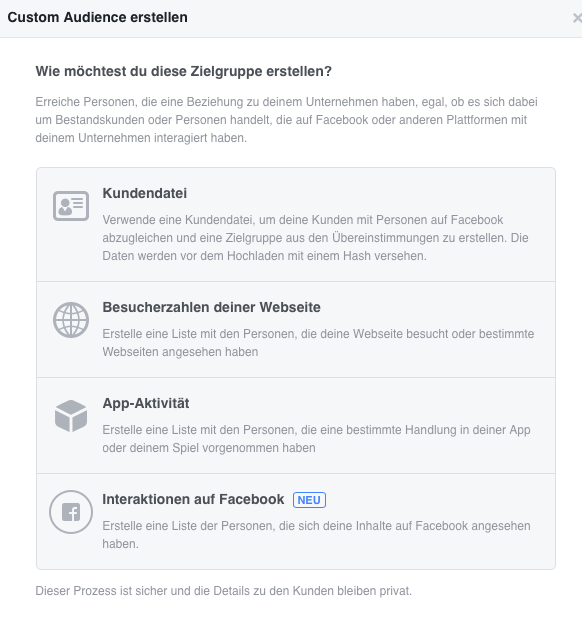Click description mentioning Spiel vorgenommen haben
The width and height of the screenshot is (582, 629).
point(316,439)
